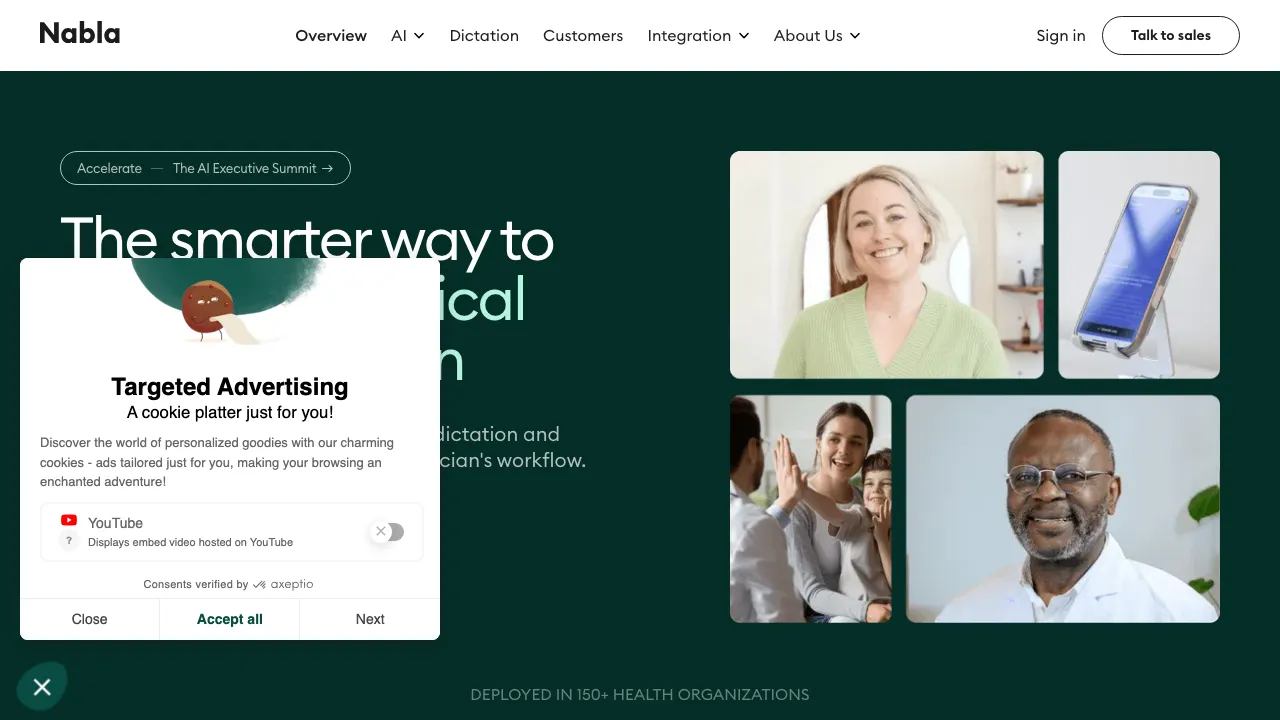This screenshot has width=1280, height=720.
Task: Click the Talk to sales button
Action: pyautogui.click(x=1171, y=35)
